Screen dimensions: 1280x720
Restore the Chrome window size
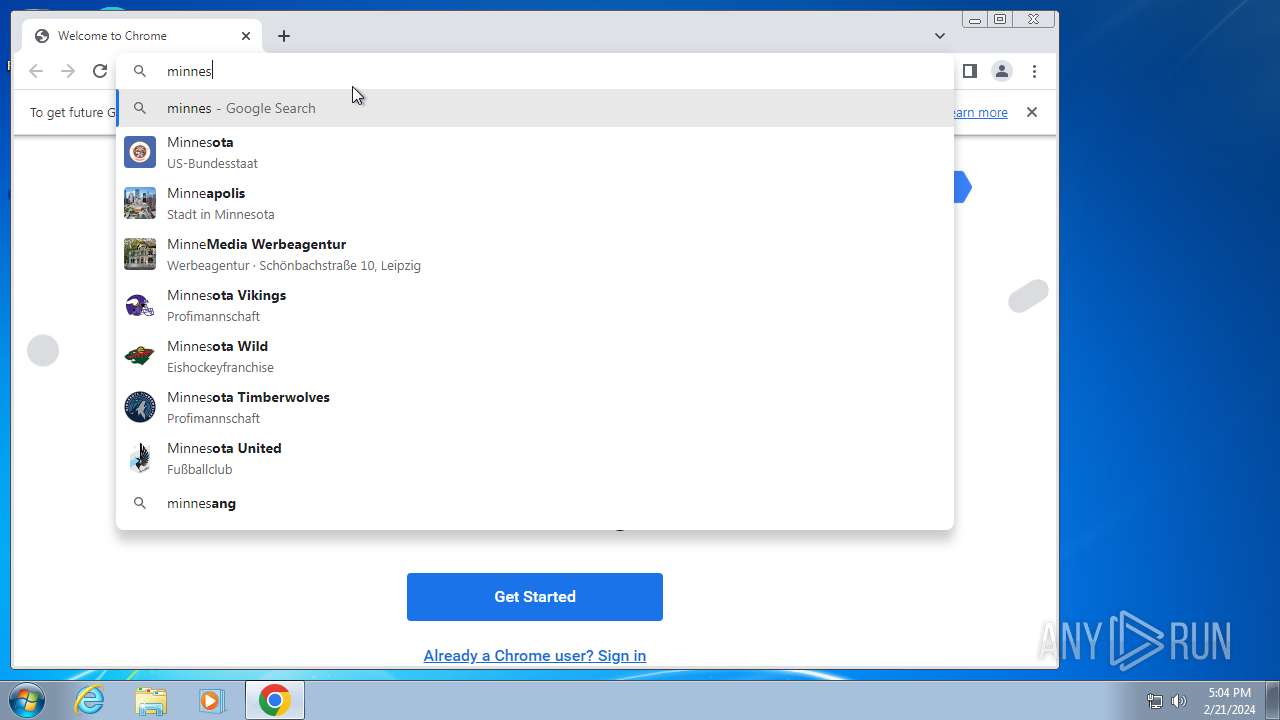pyautogui.click(x=1000, y=19)
